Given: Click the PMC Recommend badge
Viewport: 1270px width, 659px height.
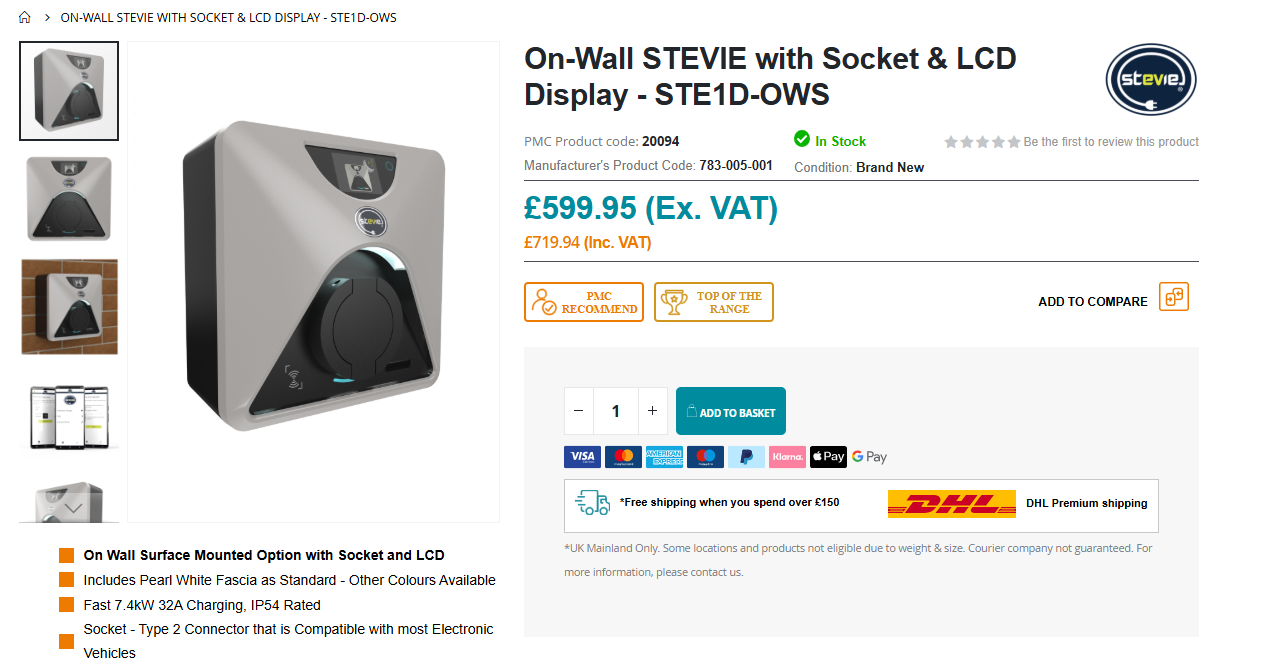Looking at the screenshot, I should pyautogui.click(x=584, y=302).
